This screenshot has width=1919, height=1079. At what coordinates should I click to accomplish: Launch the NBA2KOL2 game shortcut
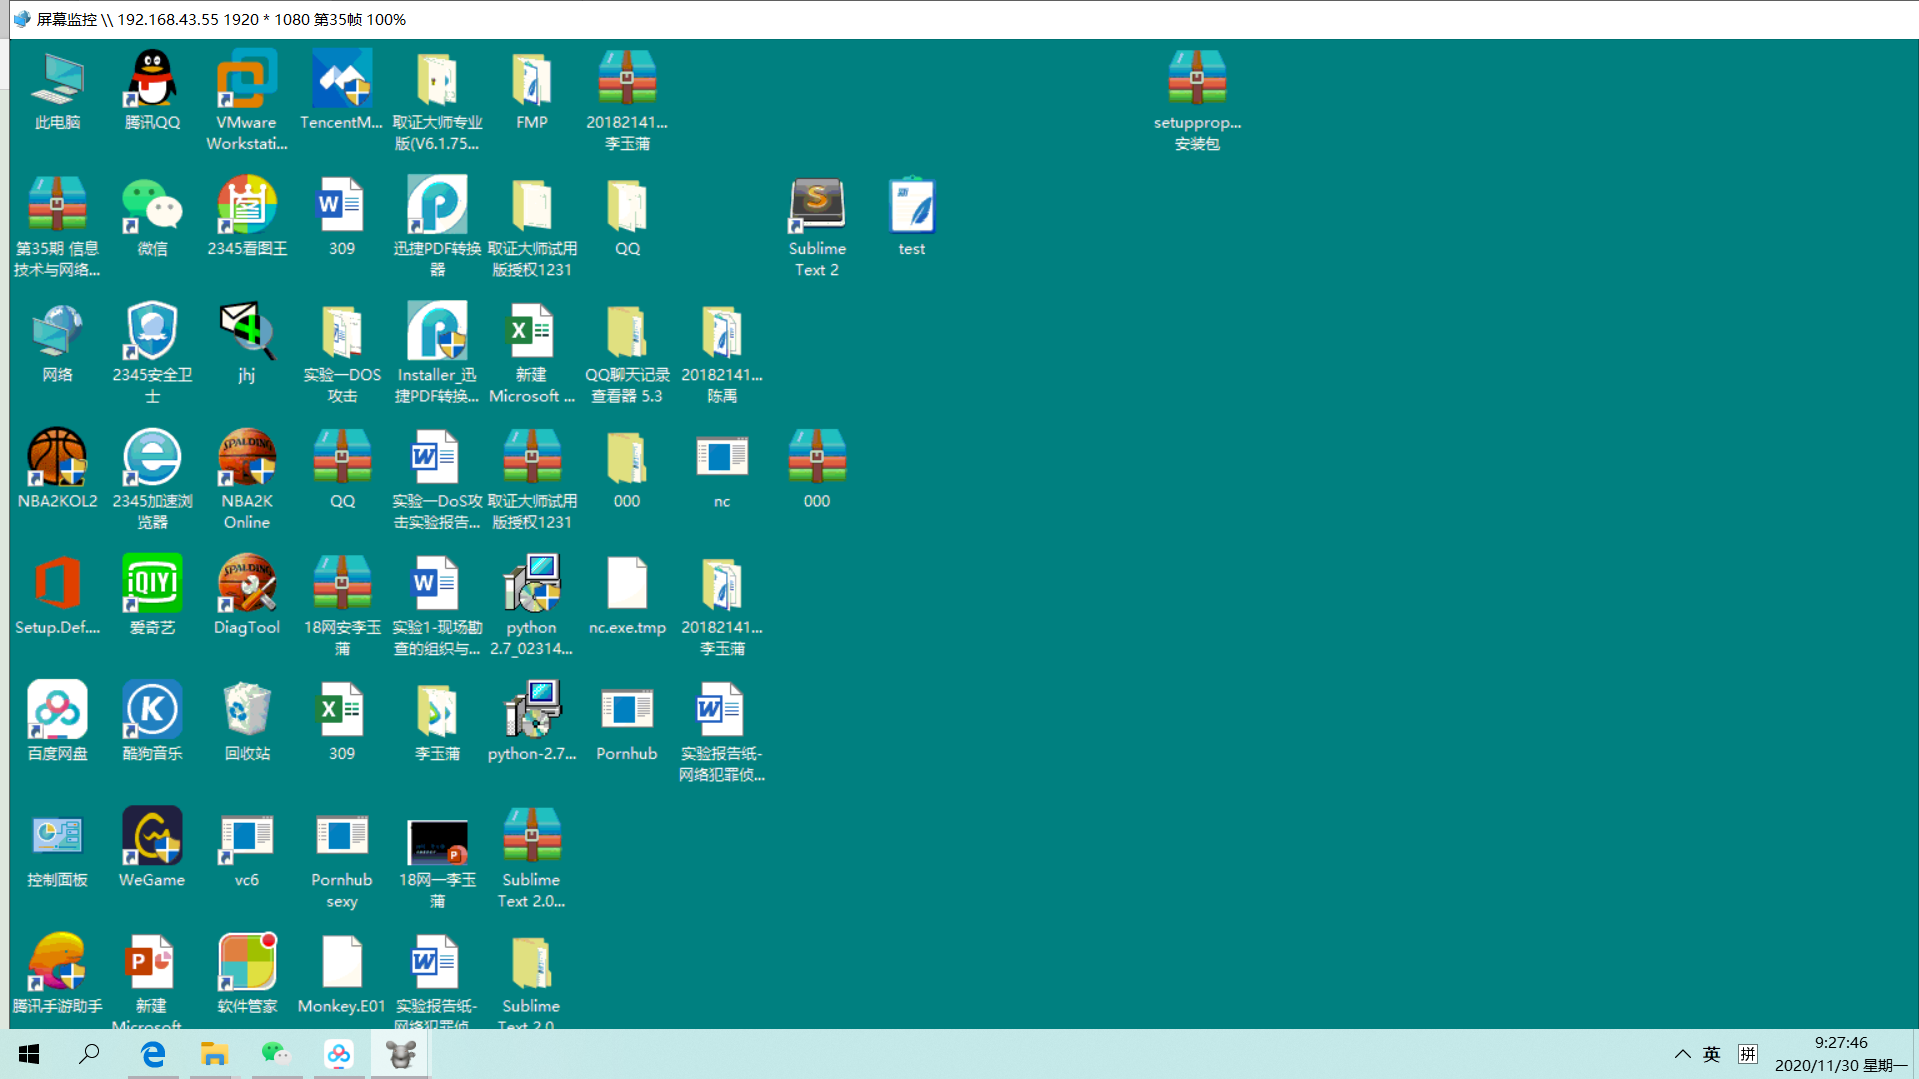coord(57,470)
